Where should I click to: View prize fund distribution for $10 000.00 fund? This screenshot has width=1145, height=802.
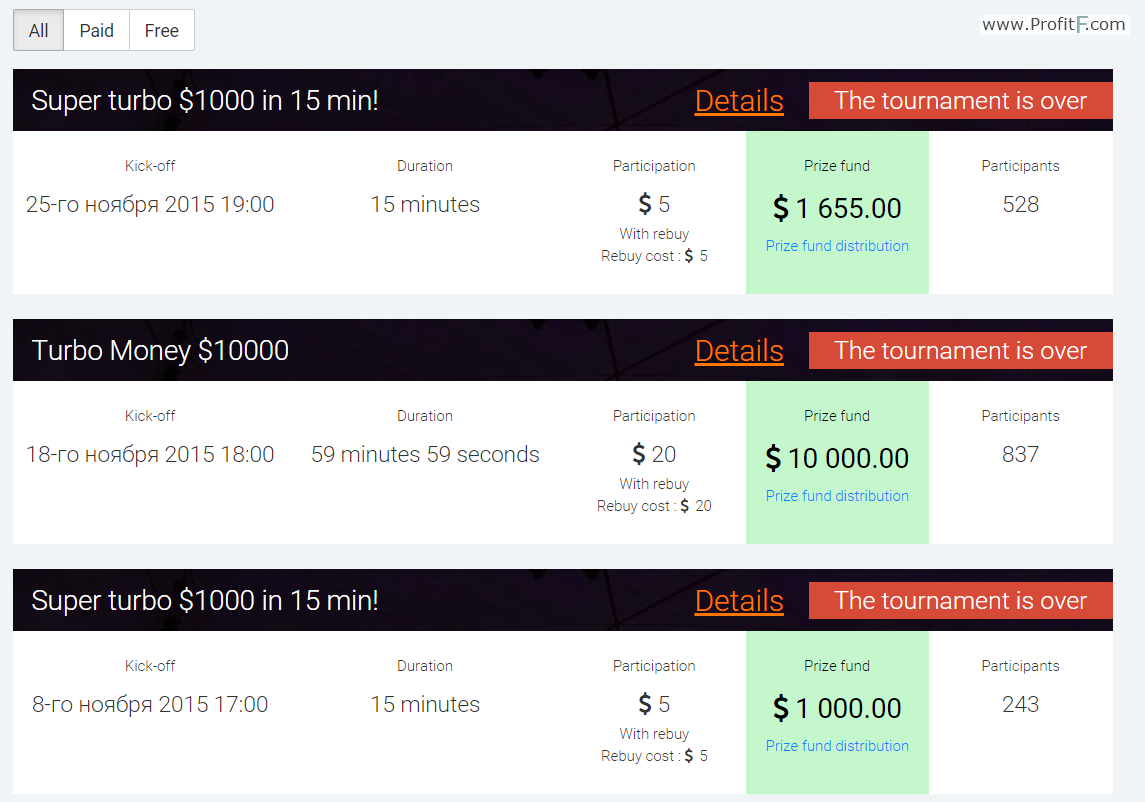(837, 496)
